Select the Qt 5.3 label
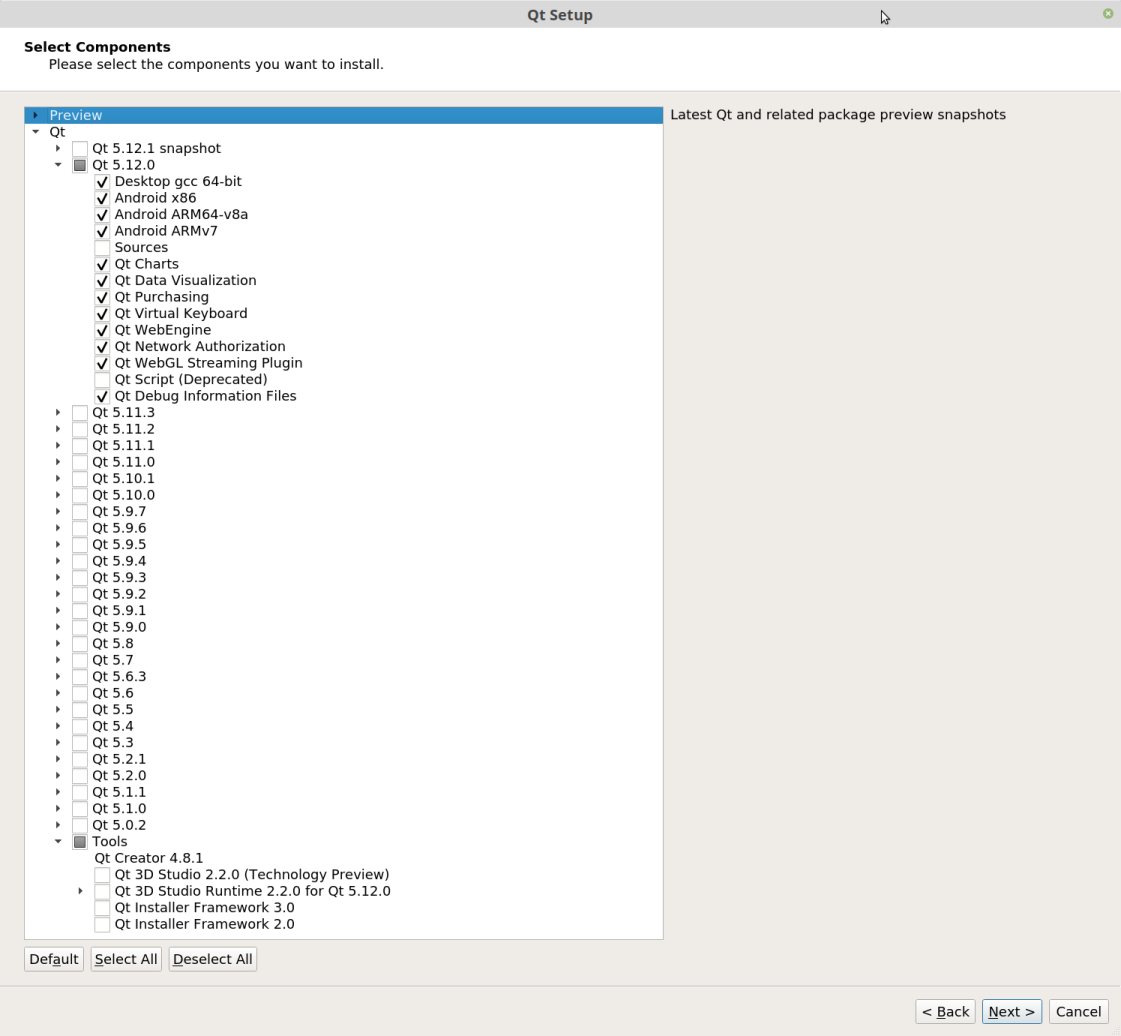The height and width of the screenshot is (1036, 1121). 112,742
